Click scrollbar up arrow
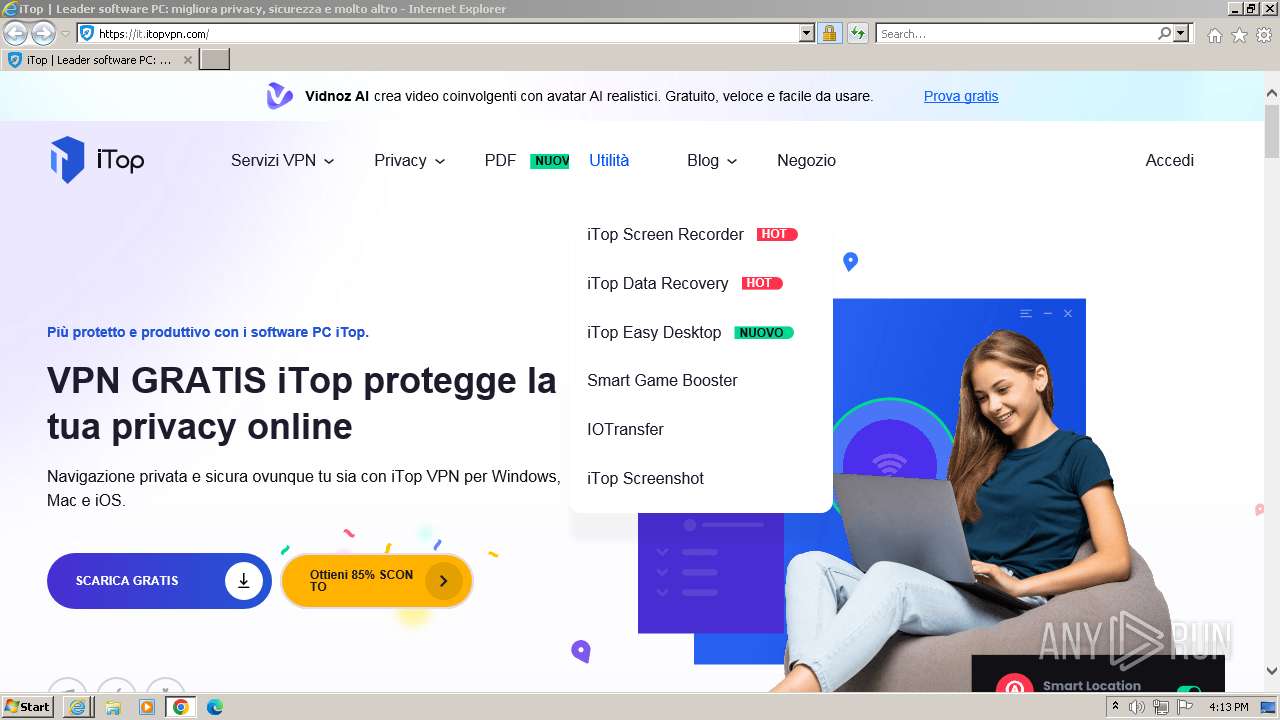The image size is (1280, 720). tap(1272, 92)
